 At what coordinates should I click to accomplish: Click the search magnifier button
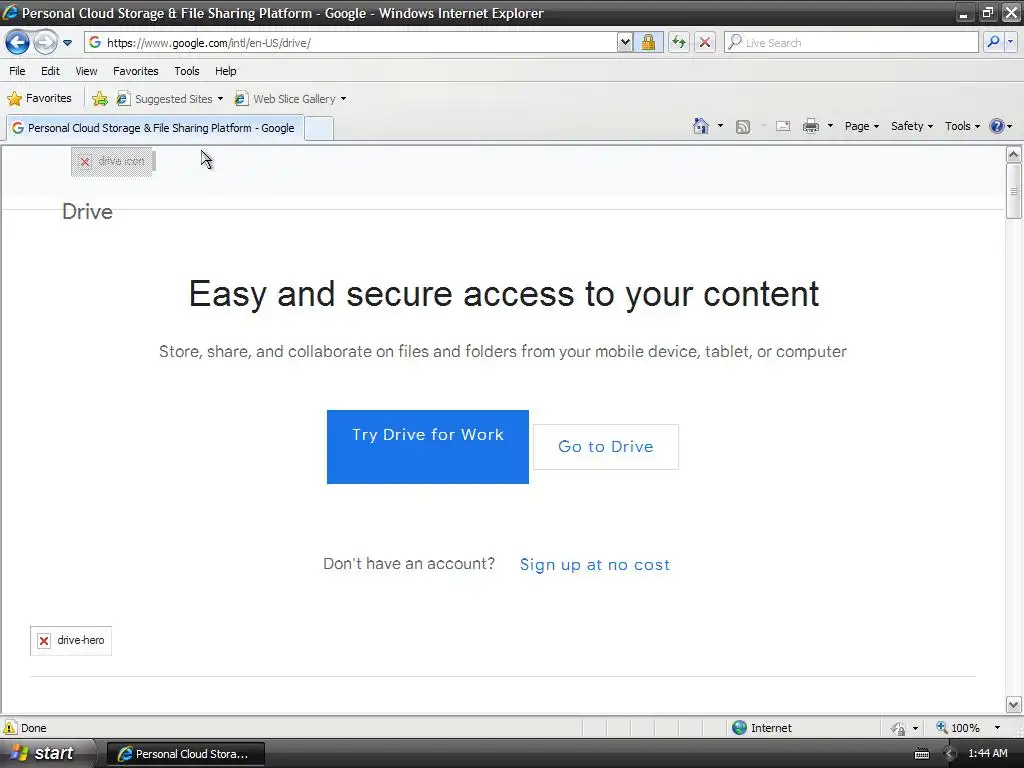click(993, 42)
